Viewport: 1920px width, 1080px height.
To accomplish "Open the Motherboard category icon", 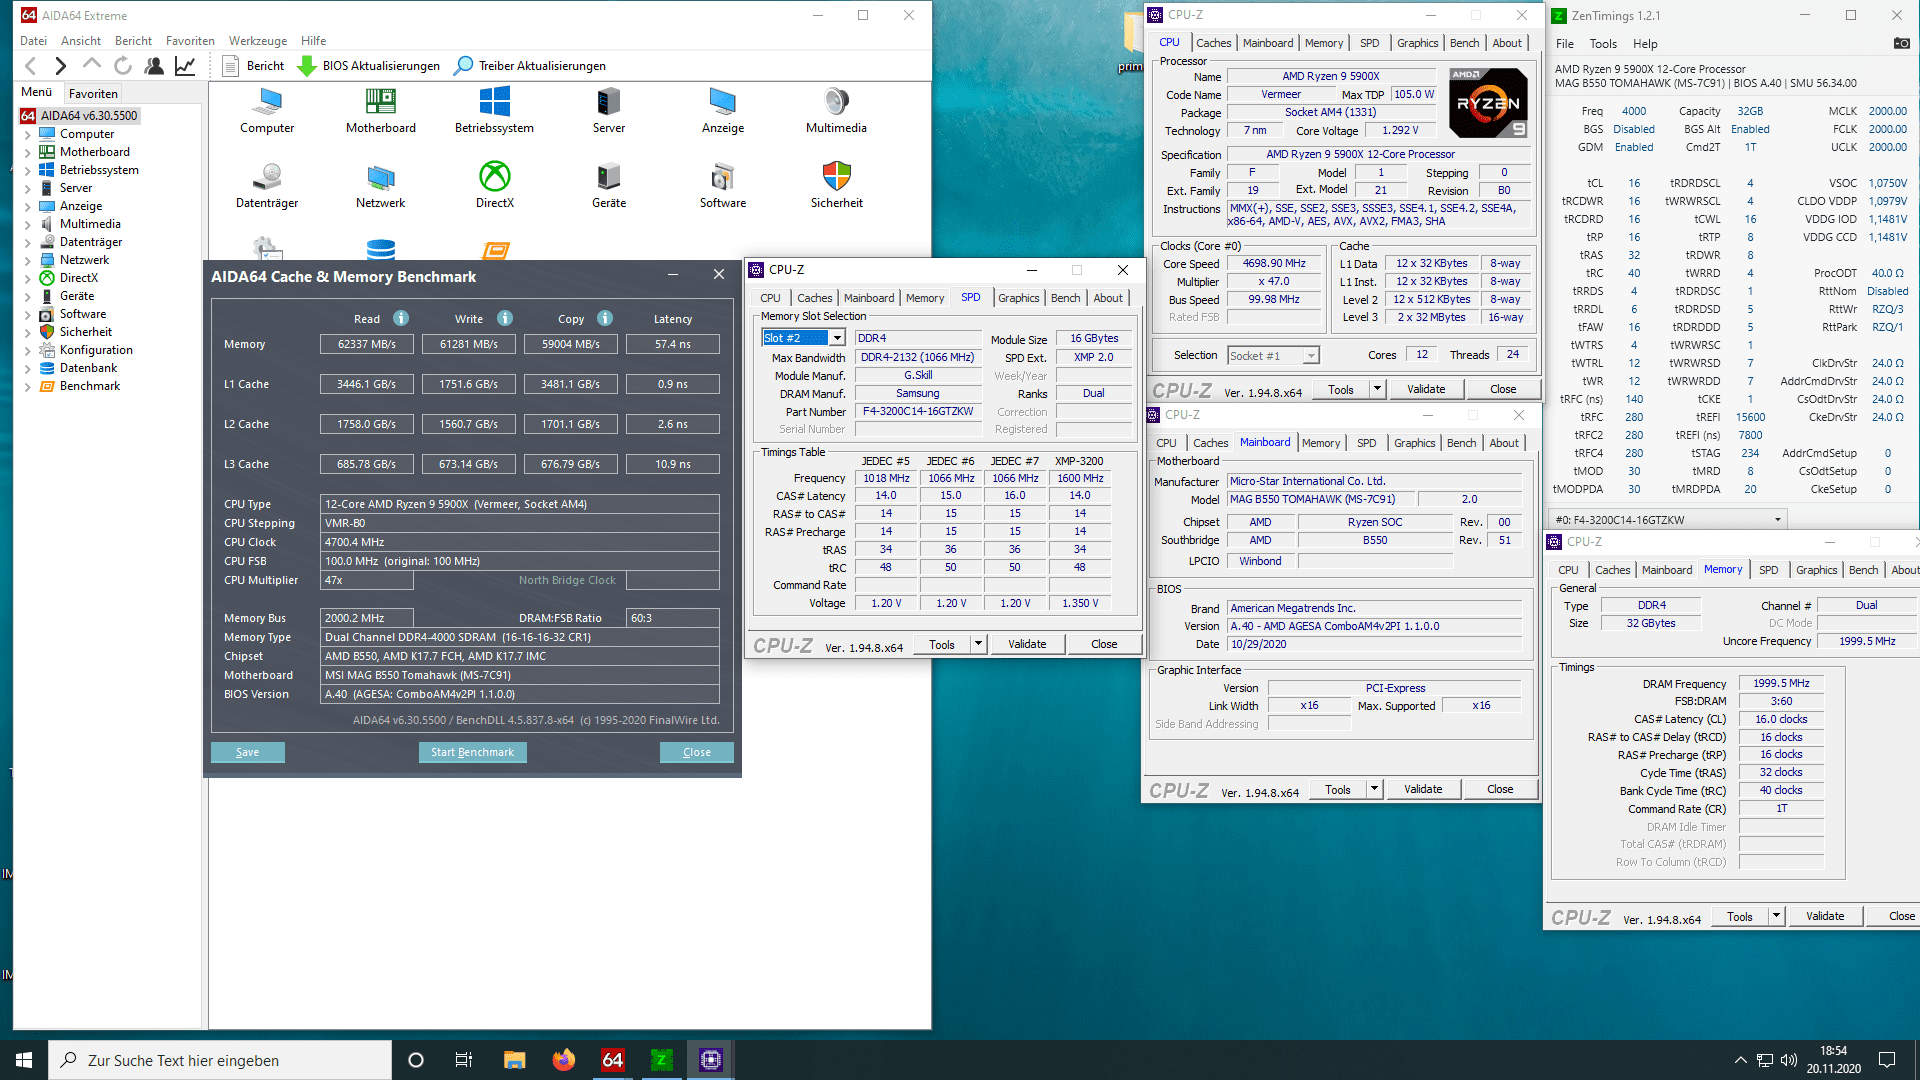I will pos(381,110).
